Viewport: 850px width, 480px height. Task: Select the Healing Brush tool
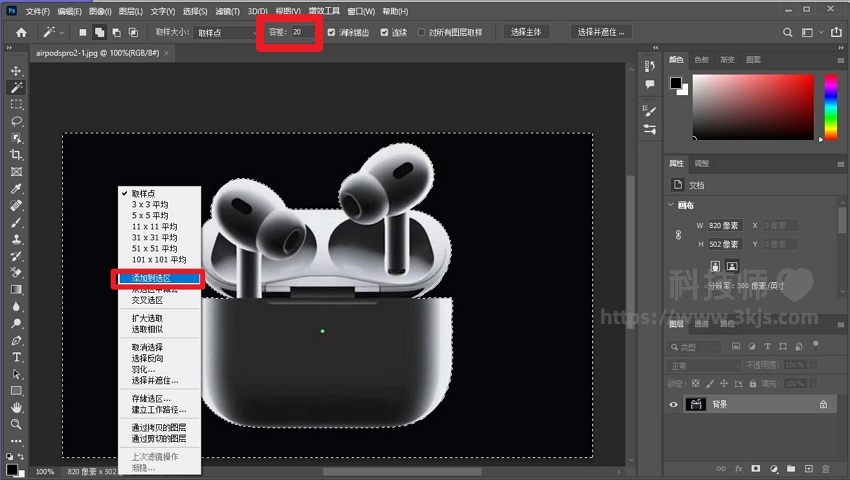pyautogui.click(x=16, y=206)
